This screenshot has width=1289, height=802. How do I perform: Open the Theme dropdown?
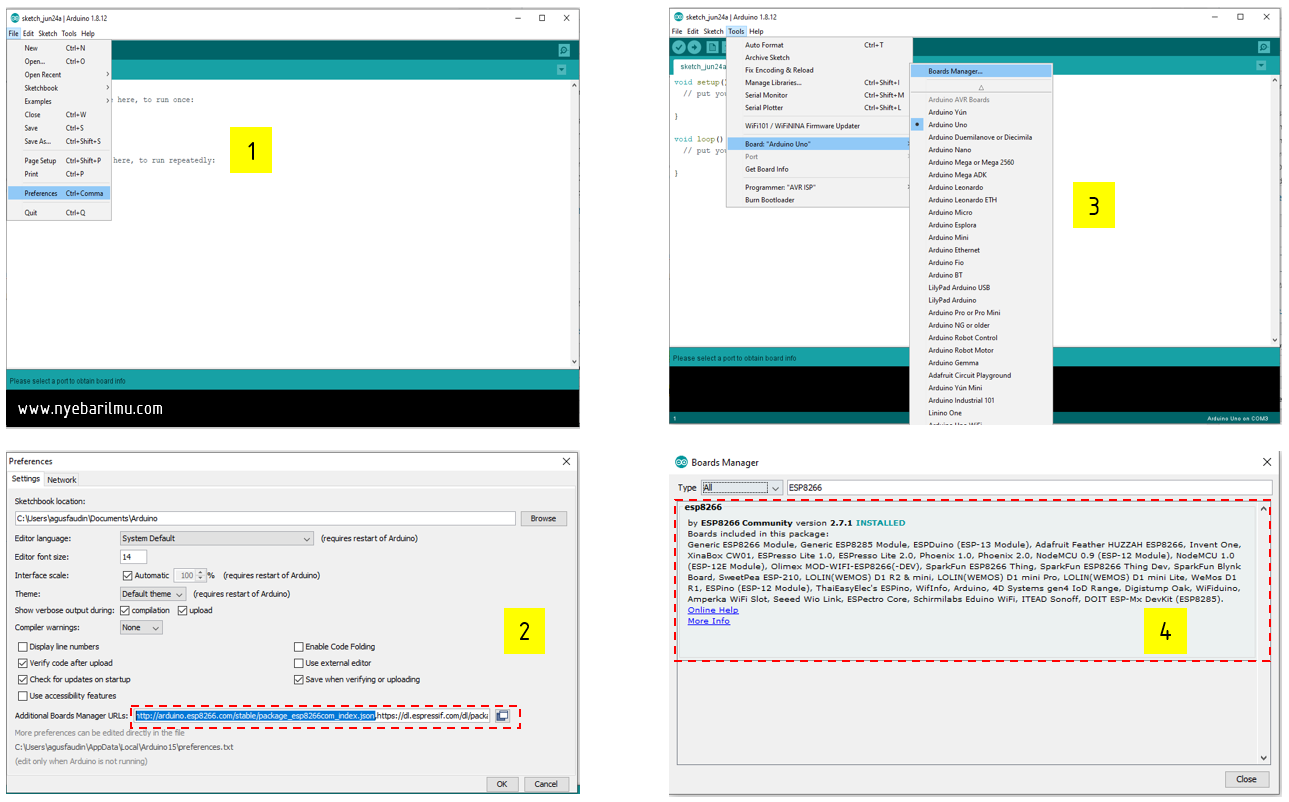pyautogui.click(x=152, y=594)
